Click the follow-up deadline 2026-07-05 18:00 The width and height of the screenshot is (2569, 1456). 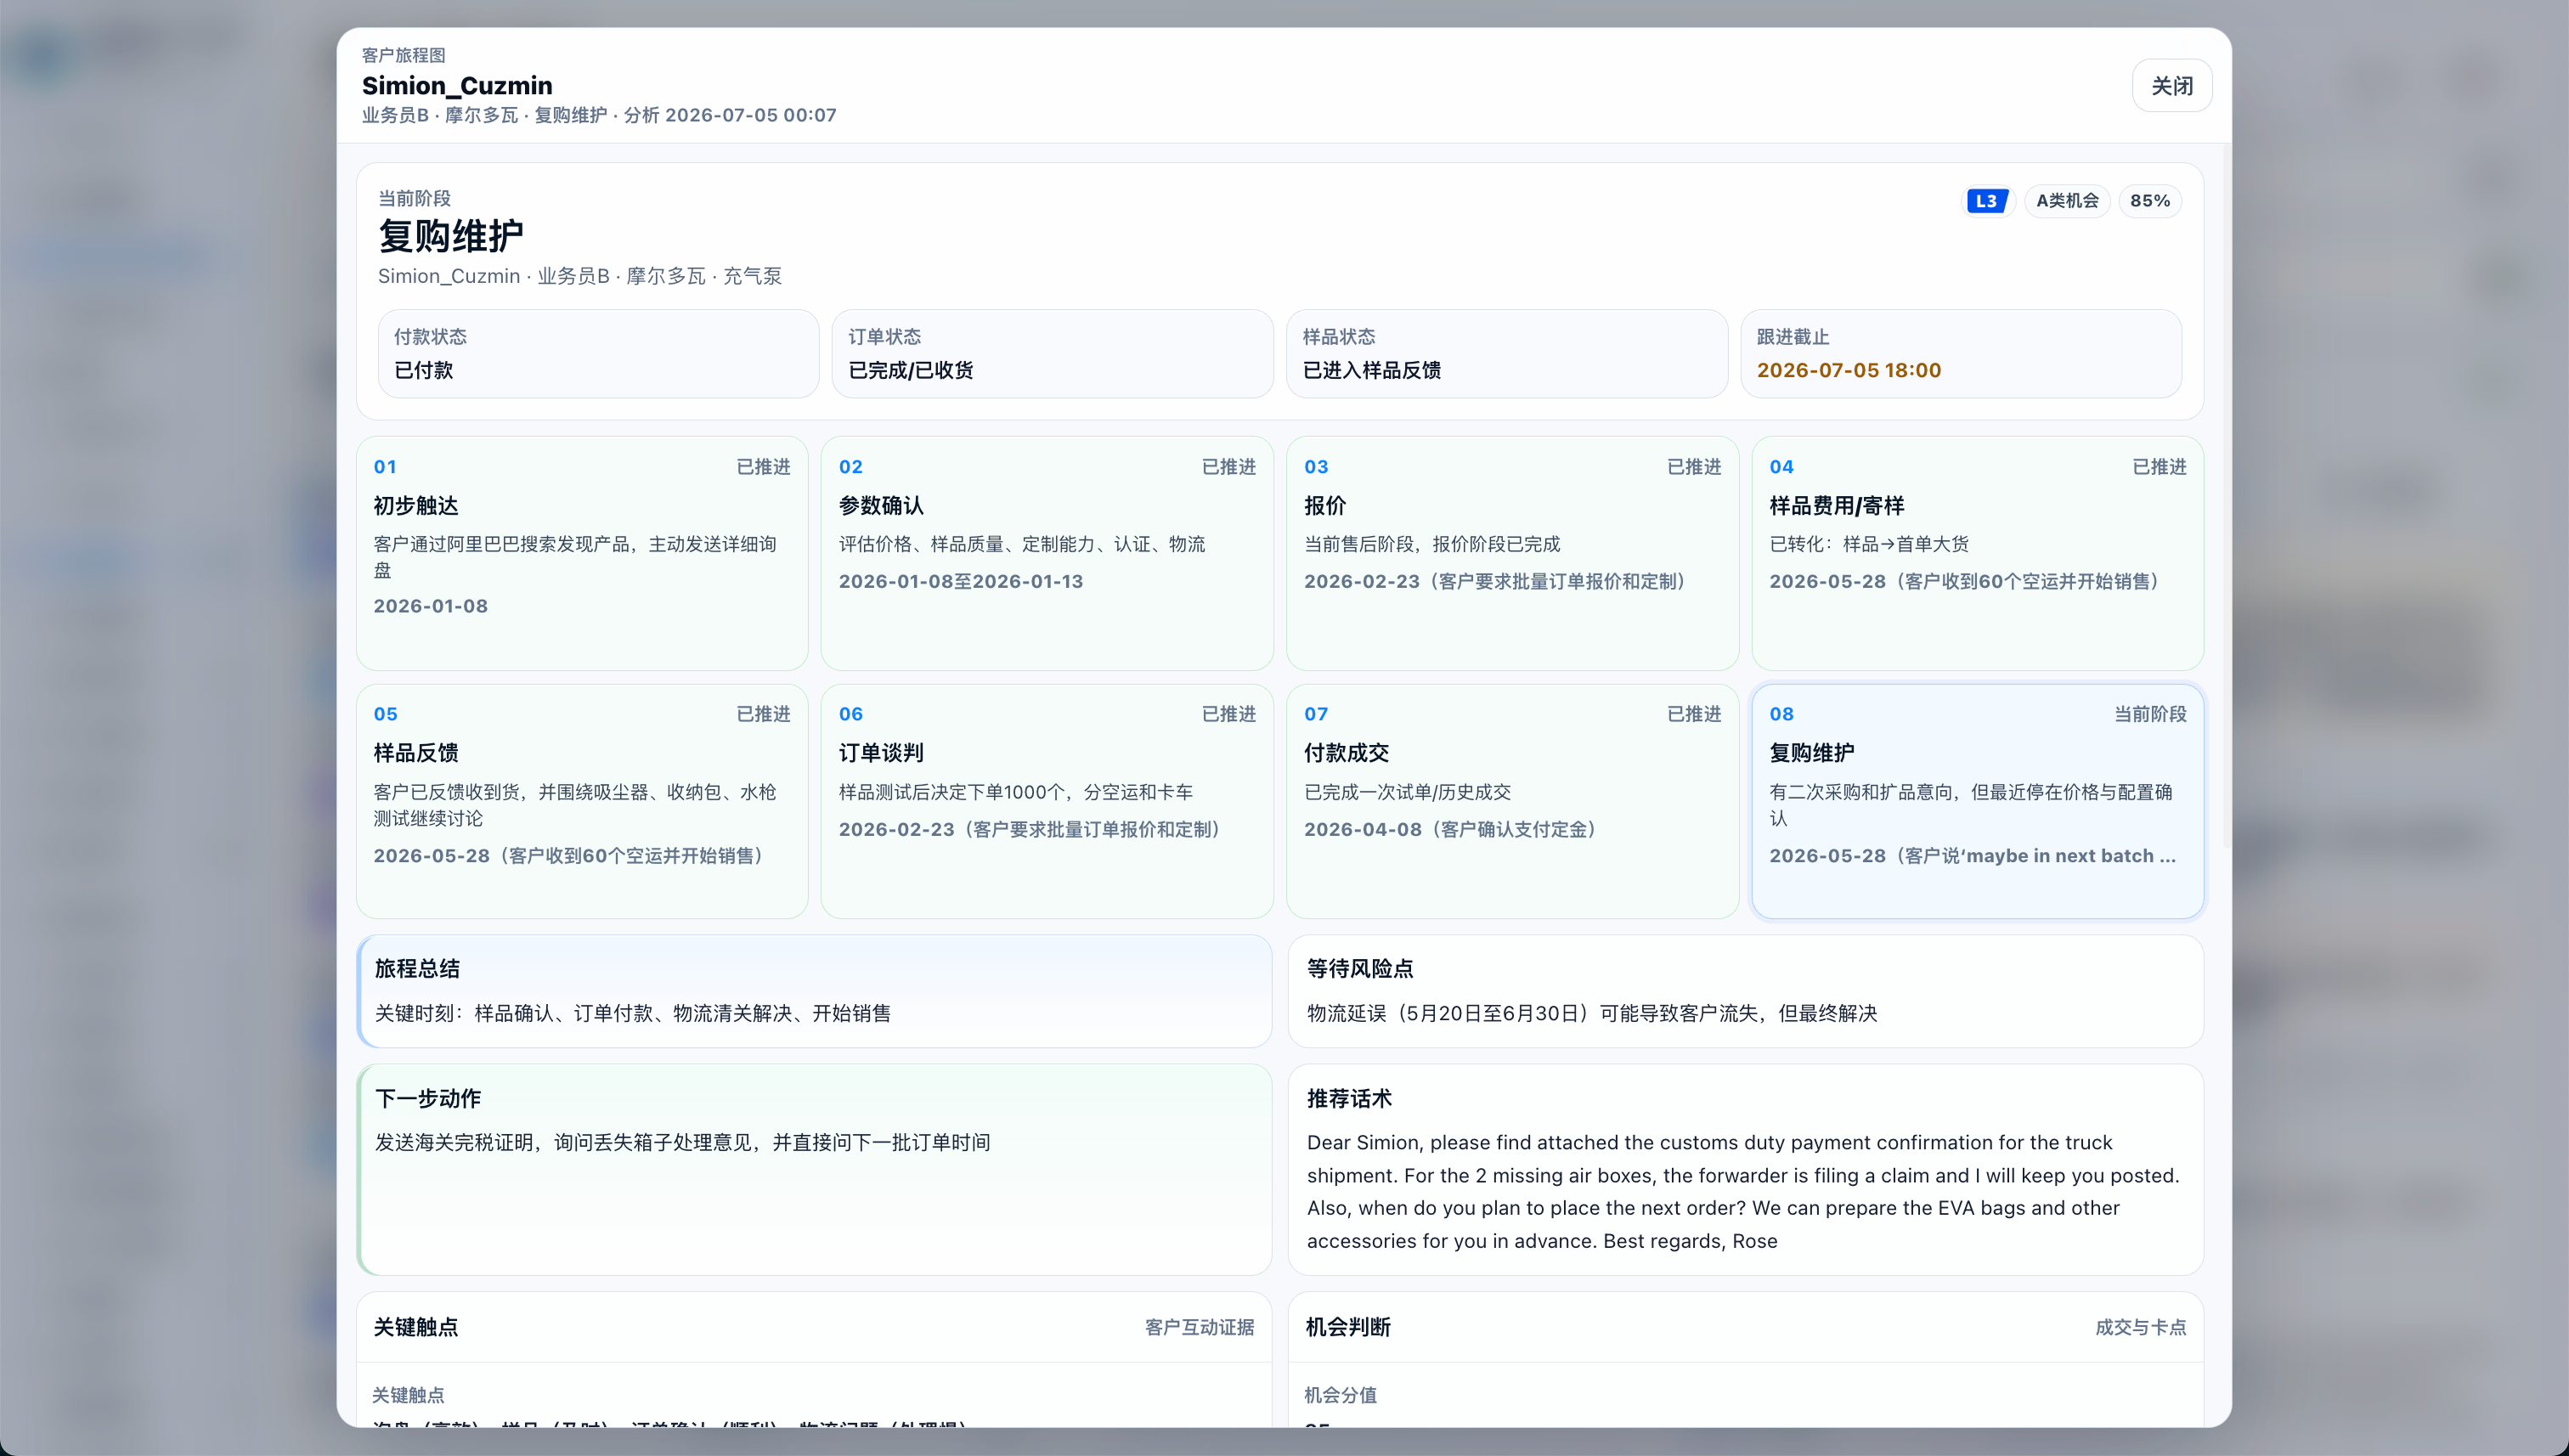pos(1848,370)
